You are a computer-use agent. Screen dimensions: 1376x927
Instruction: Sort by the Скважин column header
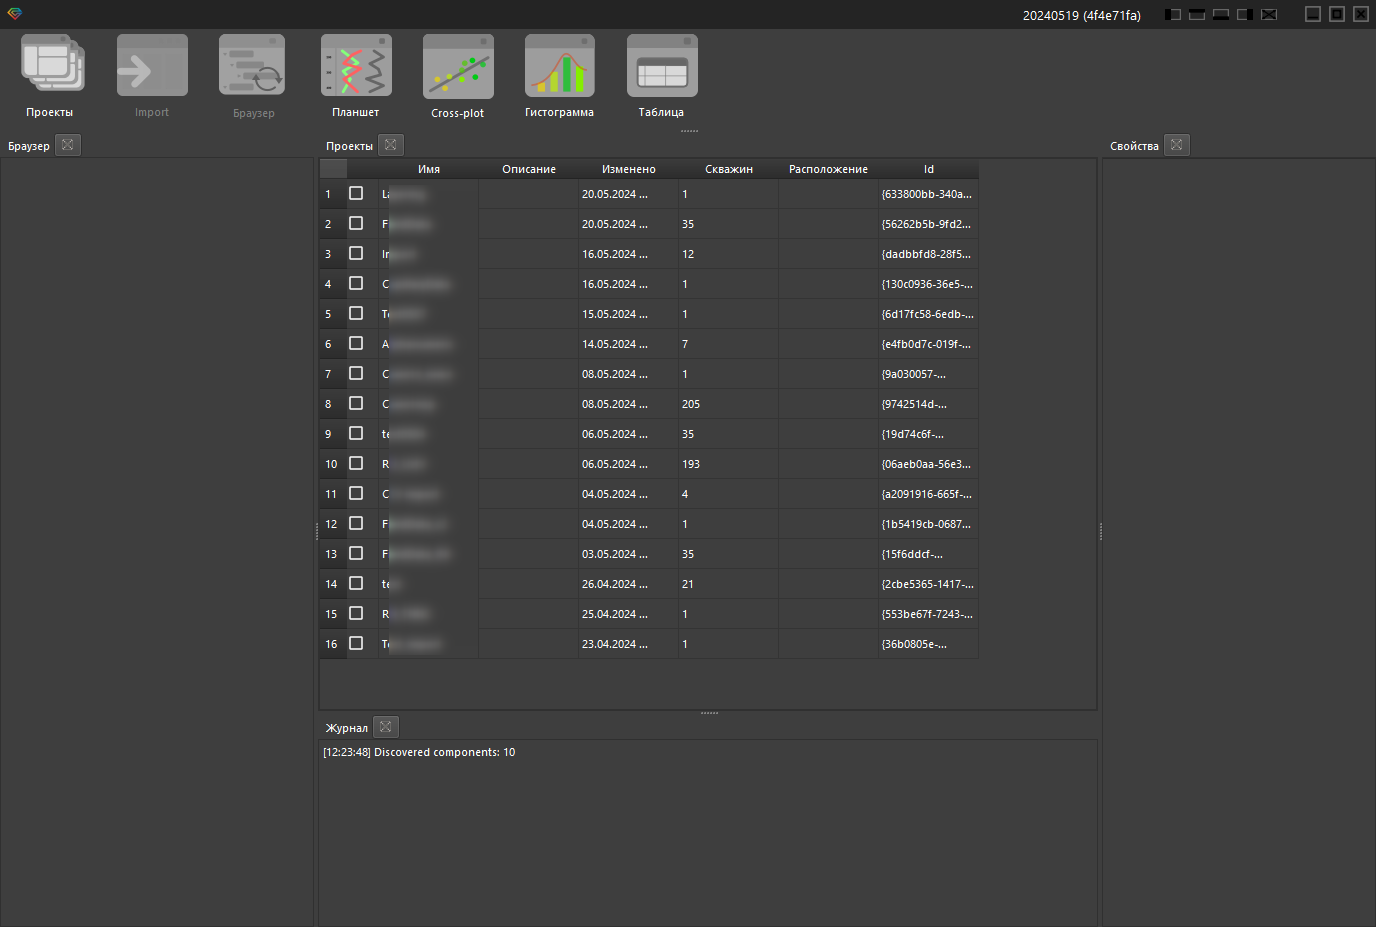pyautogui.click(x=729, y=169)
